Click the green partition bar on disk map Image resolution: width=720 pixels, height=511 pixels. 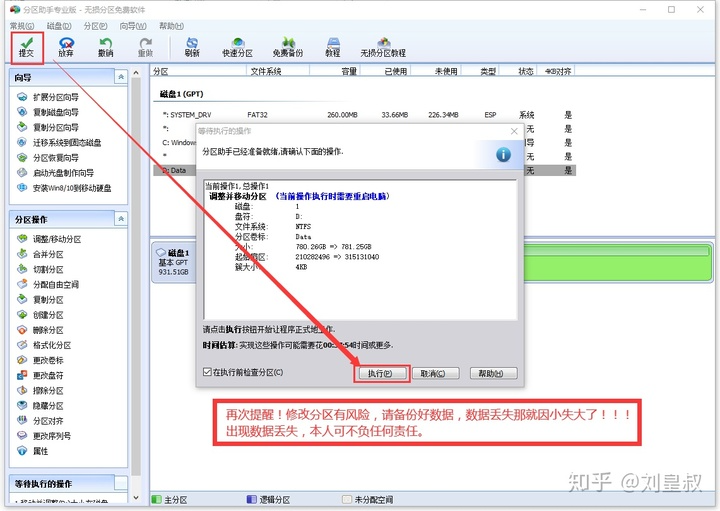point(618,263)
